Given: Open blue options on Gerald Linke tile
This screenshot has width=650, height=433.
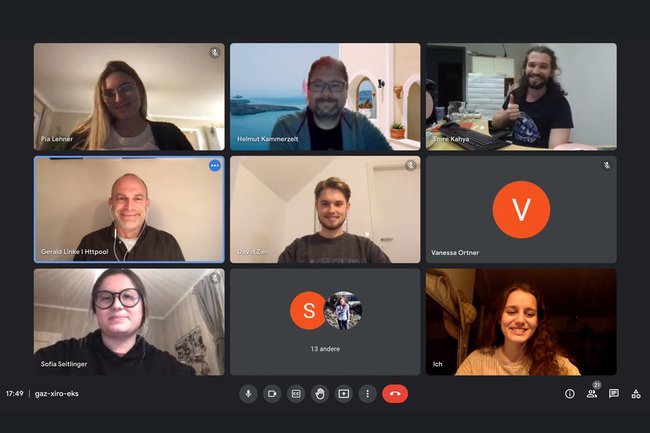Looking at the screenshot, I should coord(215,166).
